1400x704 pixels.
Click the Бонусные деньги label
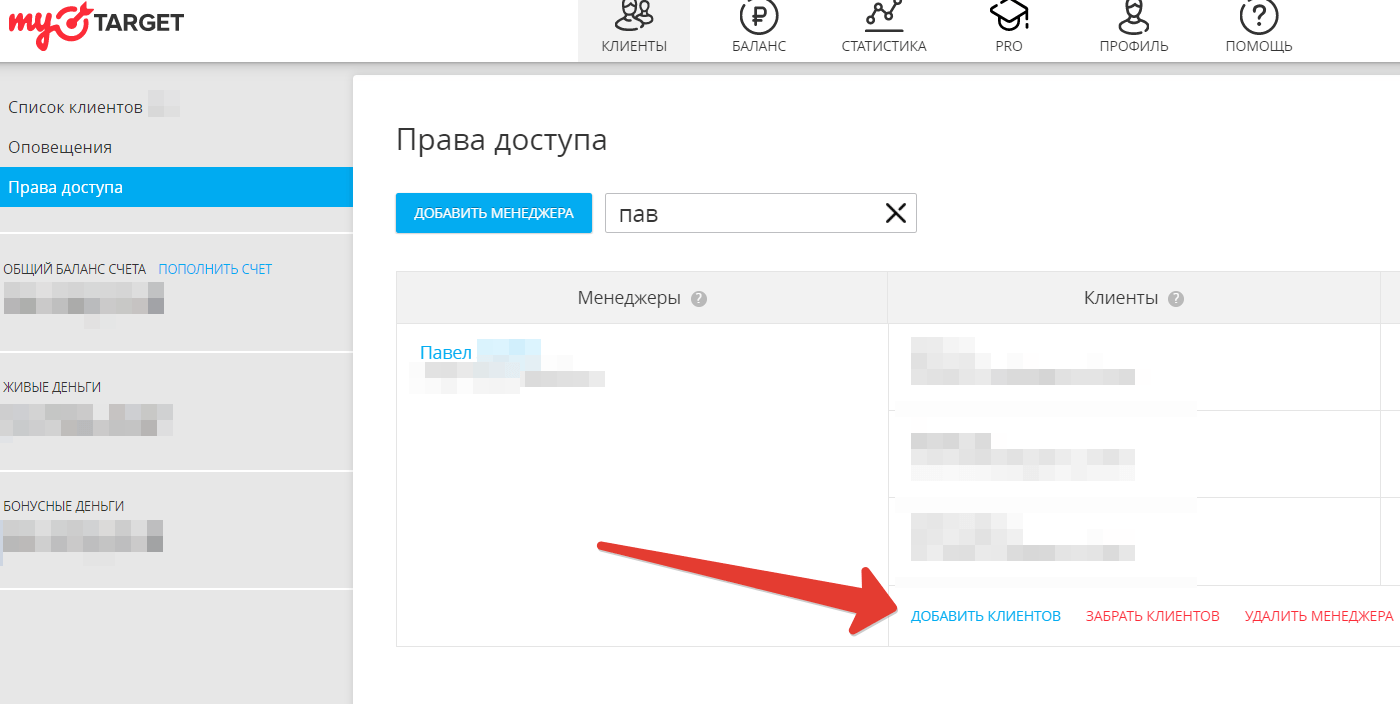pos(64,506)
